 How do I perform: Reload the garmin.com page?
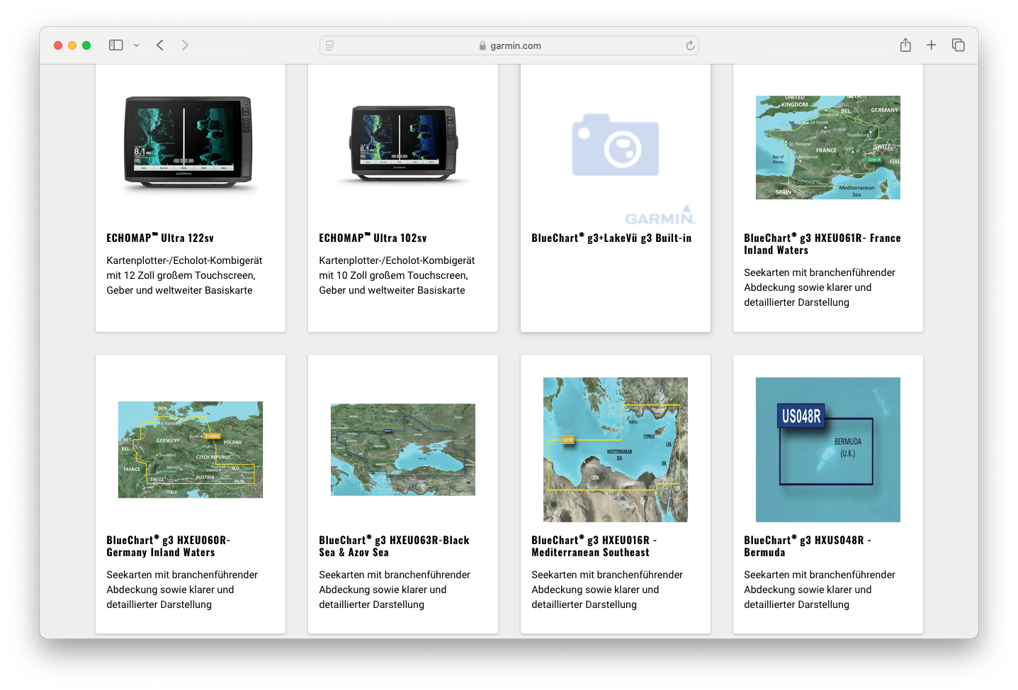pos(689,45)
